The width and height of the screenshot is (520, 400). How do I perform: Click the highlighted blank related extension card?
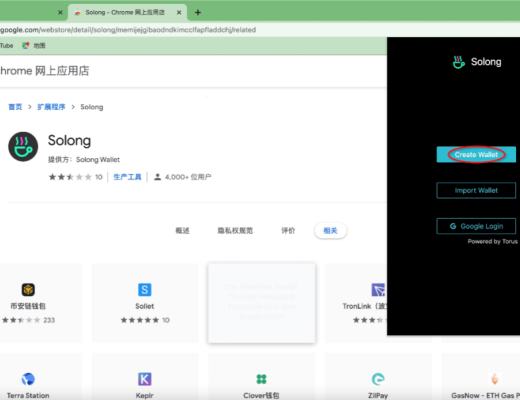click(262, 303)
